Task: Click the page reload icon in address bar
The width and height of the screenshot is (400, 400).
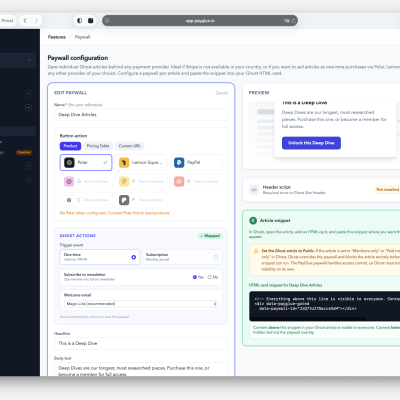Action: pyautogui.click(x=294, y=21)
